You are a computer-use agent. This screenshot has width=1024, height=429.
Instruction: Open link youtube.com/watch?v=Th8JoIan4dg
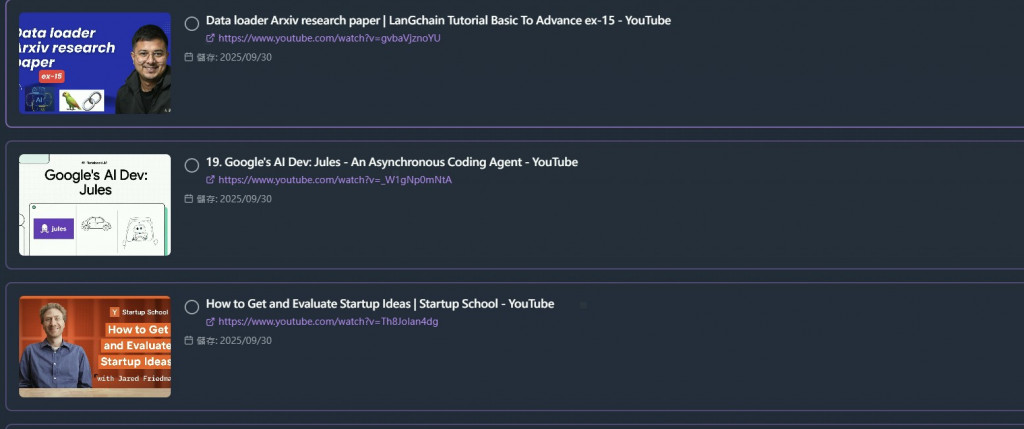[328, 322]
